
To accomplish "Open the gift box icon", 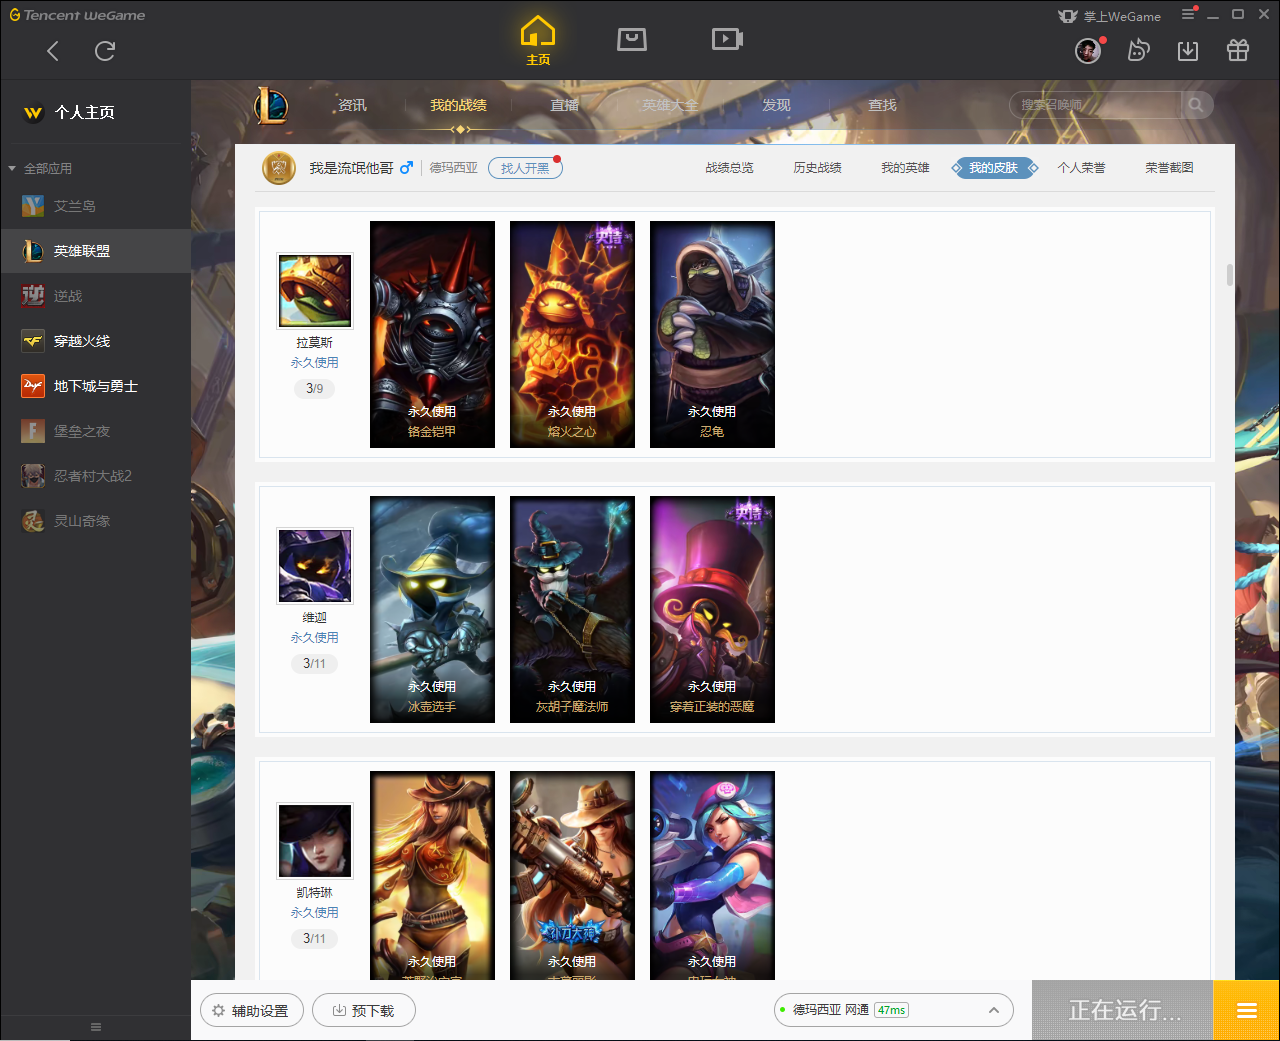I will click(1238, 50).
